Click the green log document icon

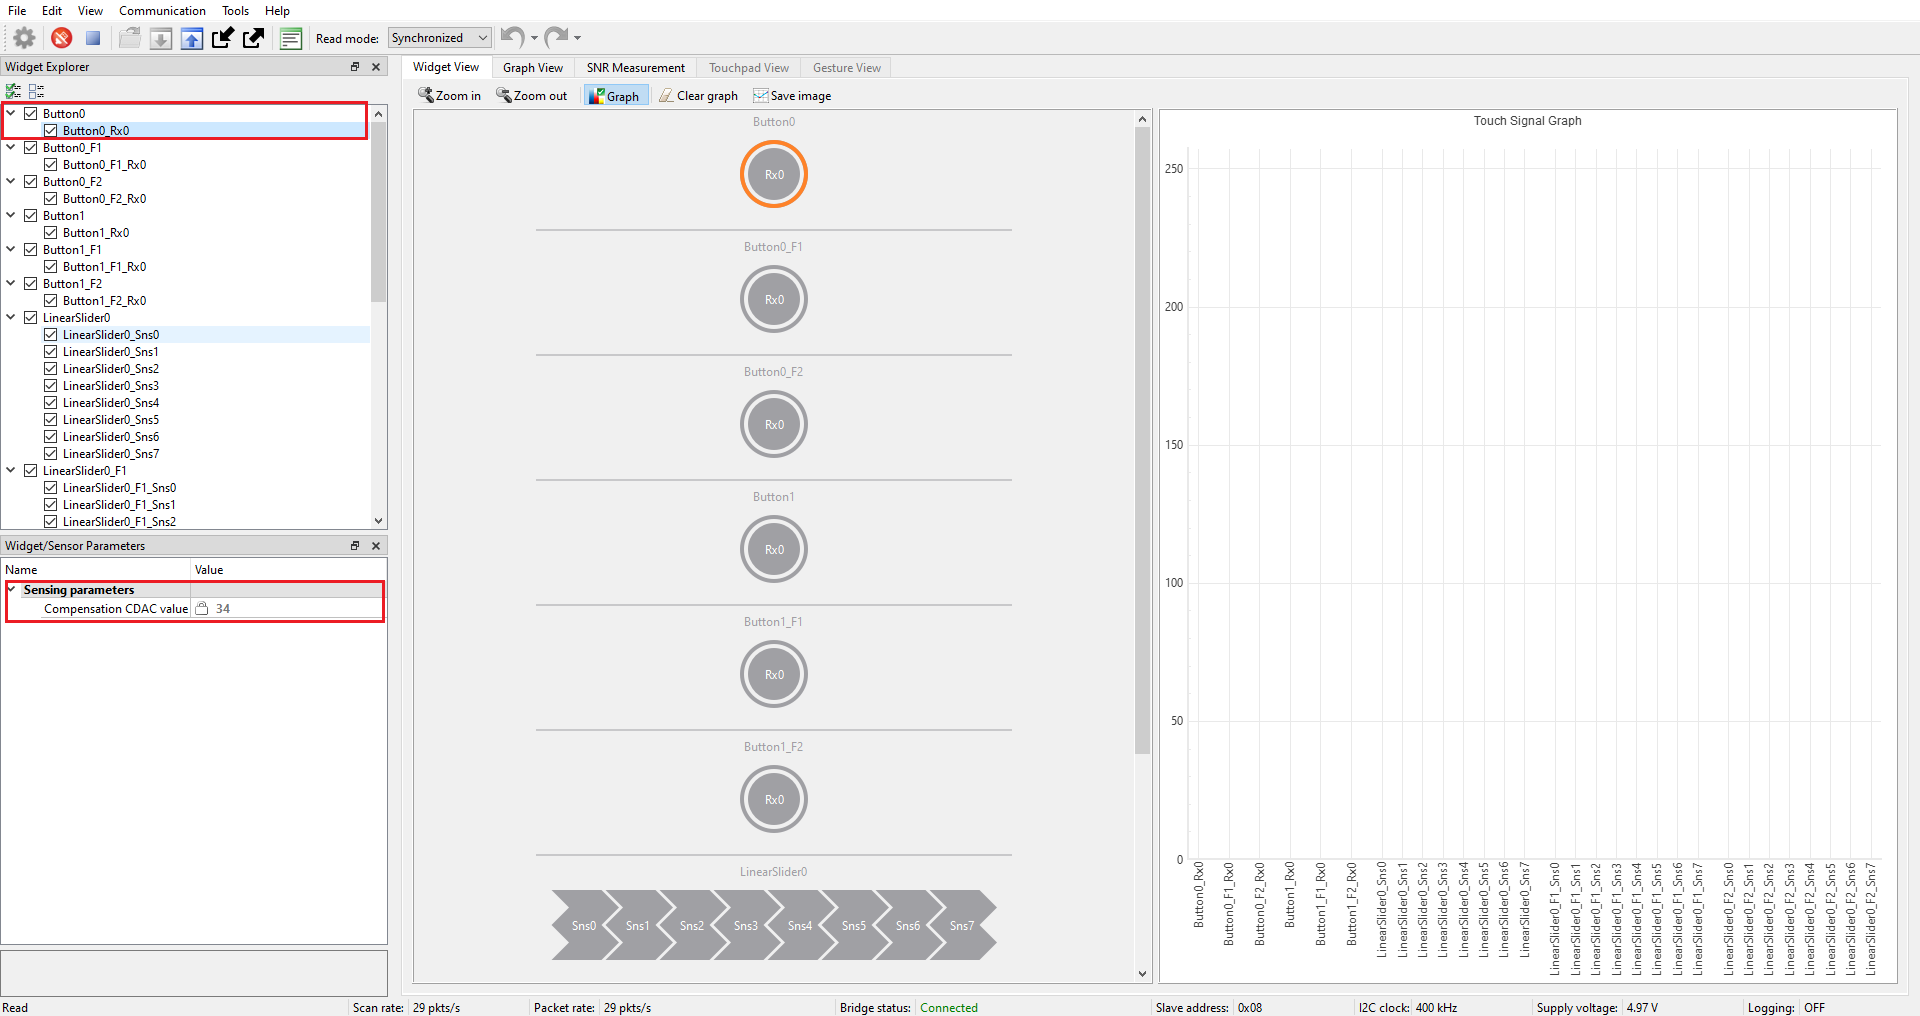tap(291, 38)
